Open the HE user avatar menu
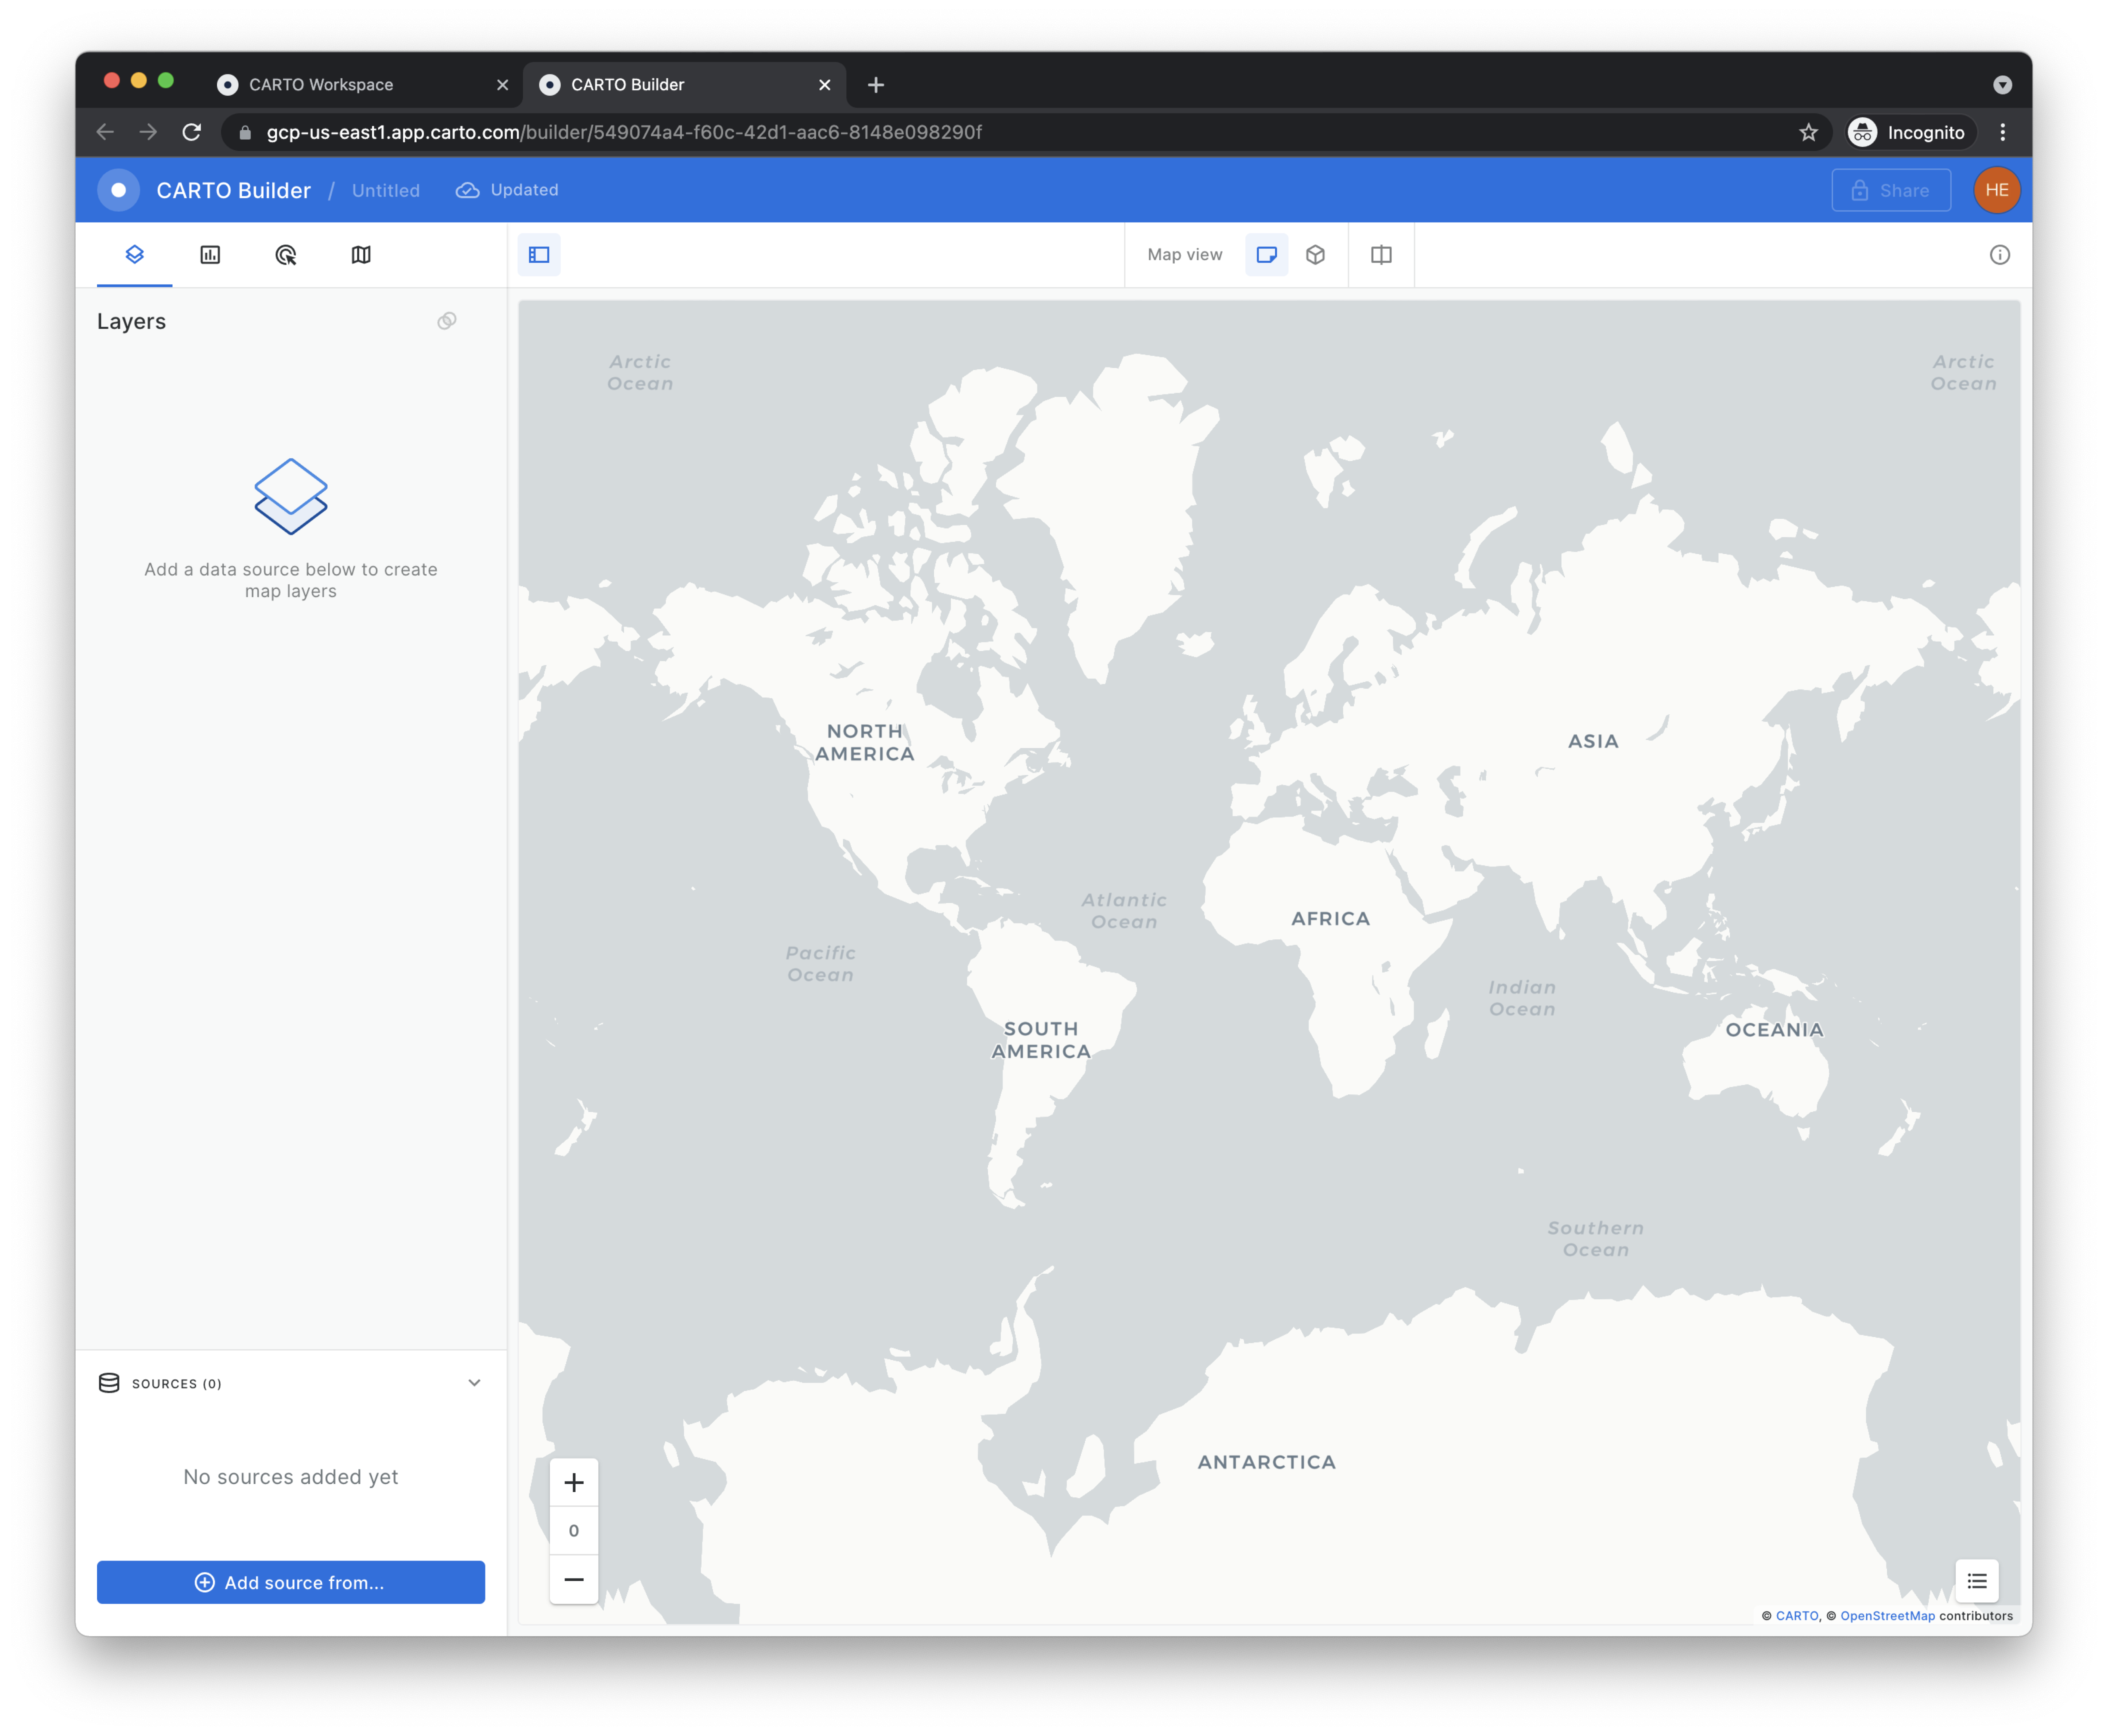Screen dimensions: 2108x1736 click(1996, 190)
